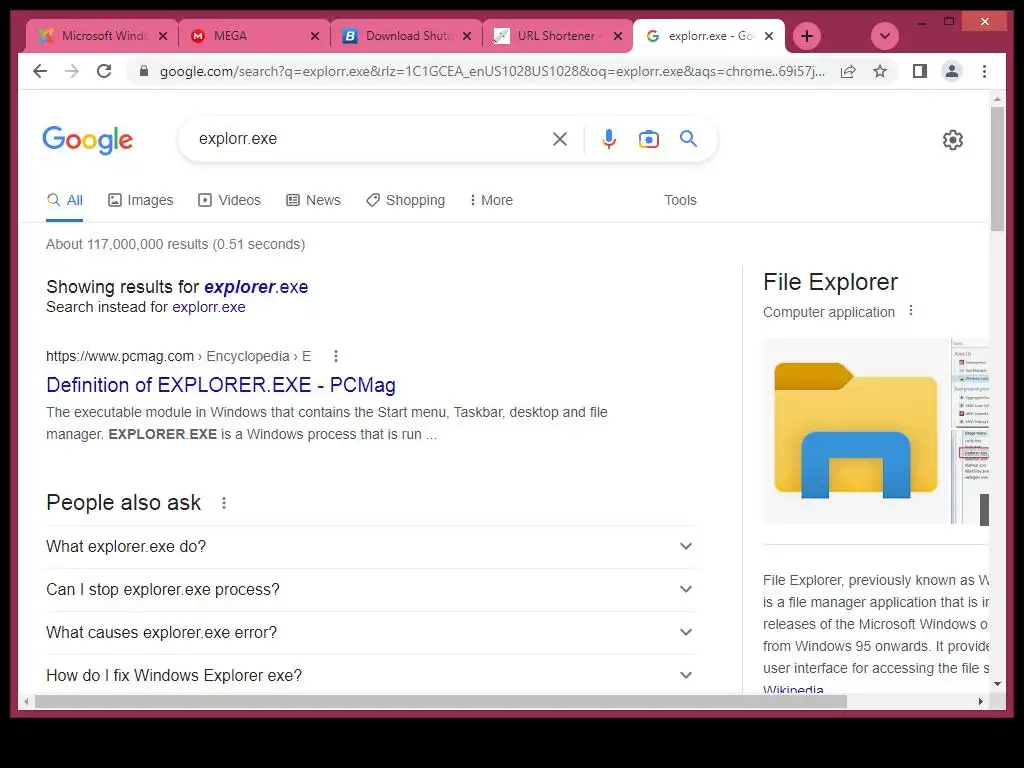The image size is (1024, 768).
Task: Click the 'About 117,000,000 results' text
Action: tap(175, 244)
